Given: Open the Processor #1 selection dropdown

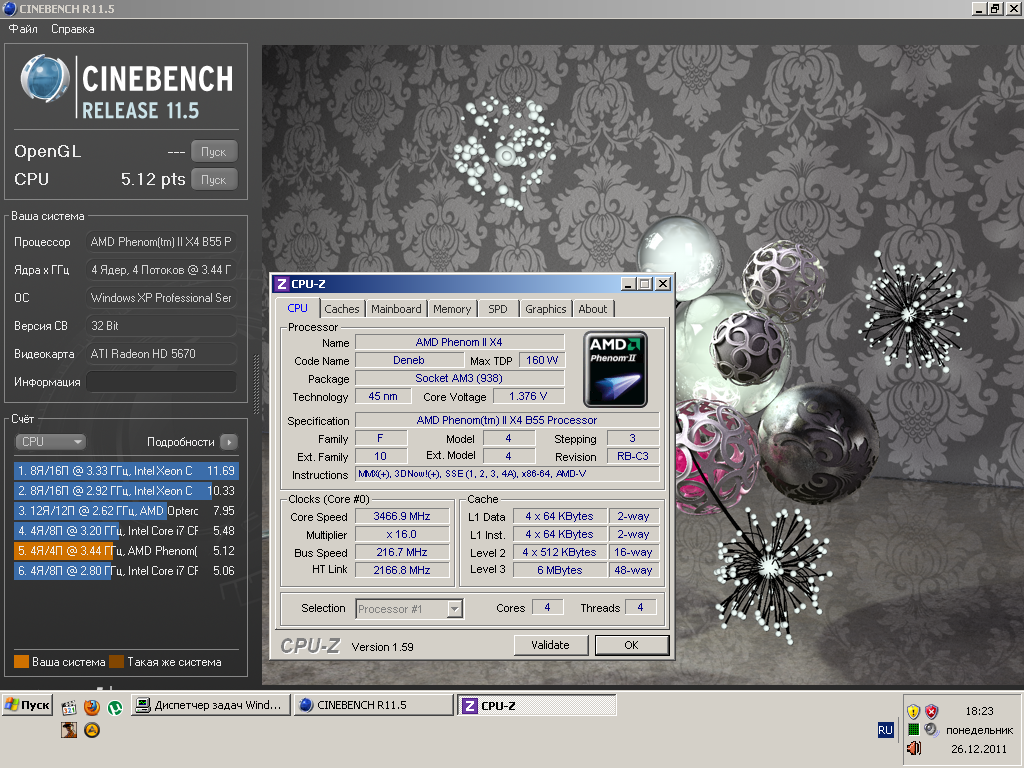Looking at the screenshot, I should click(409, 609).
